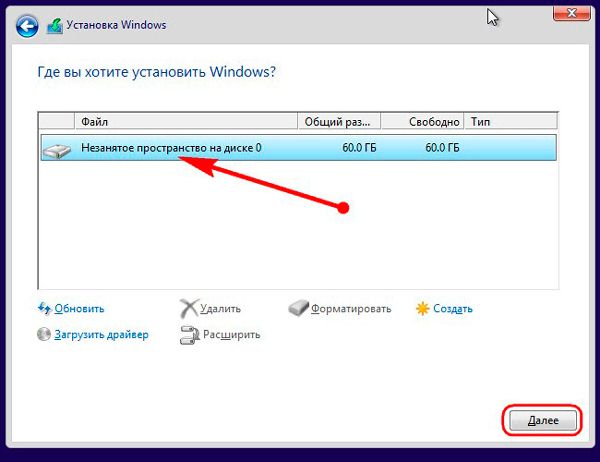Click the drive icon beside Форматировать
The width and height of the screenshot is (600, 462).
click(x=298, y=308)
